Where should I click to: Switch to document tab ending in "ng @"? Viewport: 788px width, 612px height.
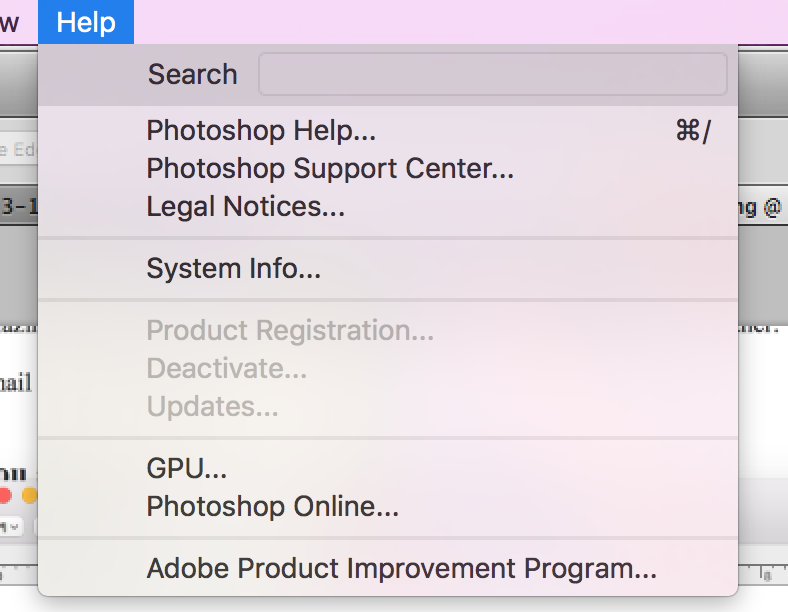tap(762, 207)
